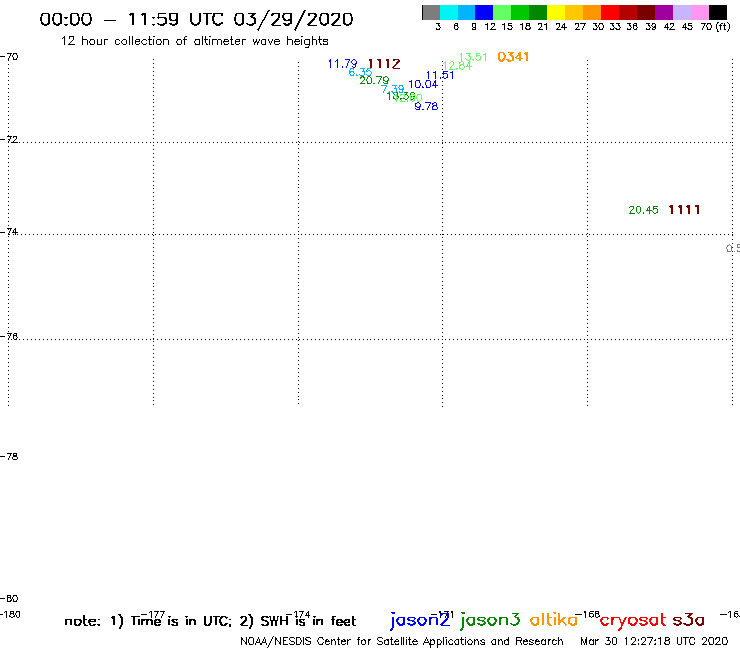Click the legend number 24
This screenshot has height=650, width=740.
(x=561, y=27)
